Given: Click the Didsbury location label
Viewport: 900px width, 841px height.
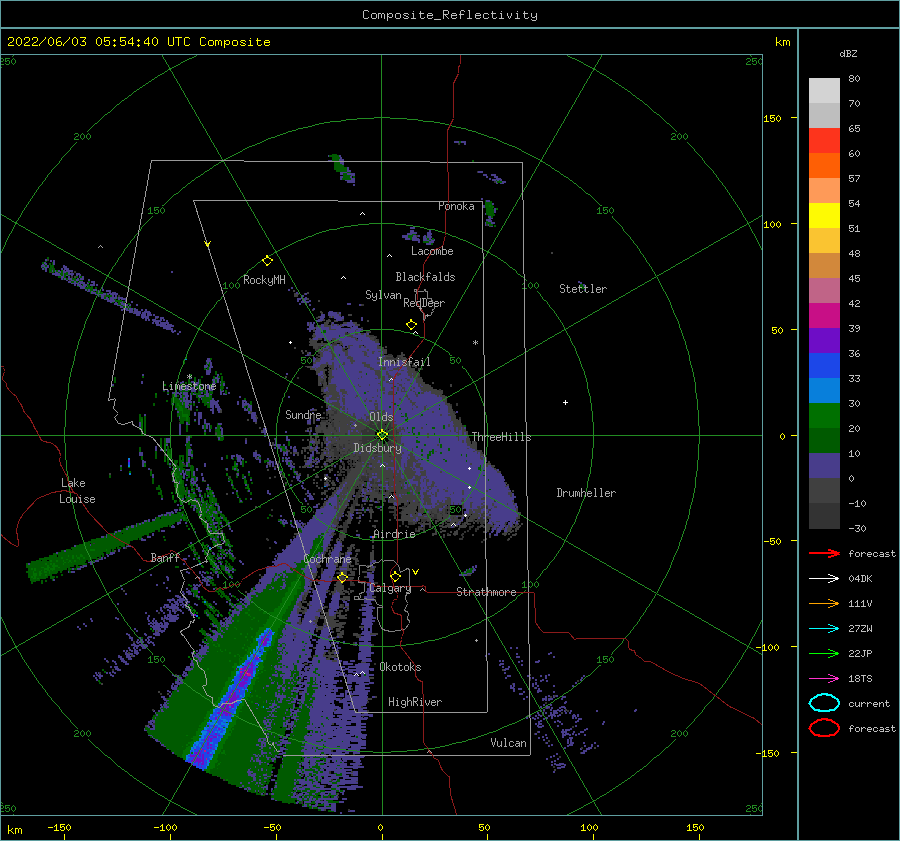Looking at the screenshot, I should click(377, 448).
